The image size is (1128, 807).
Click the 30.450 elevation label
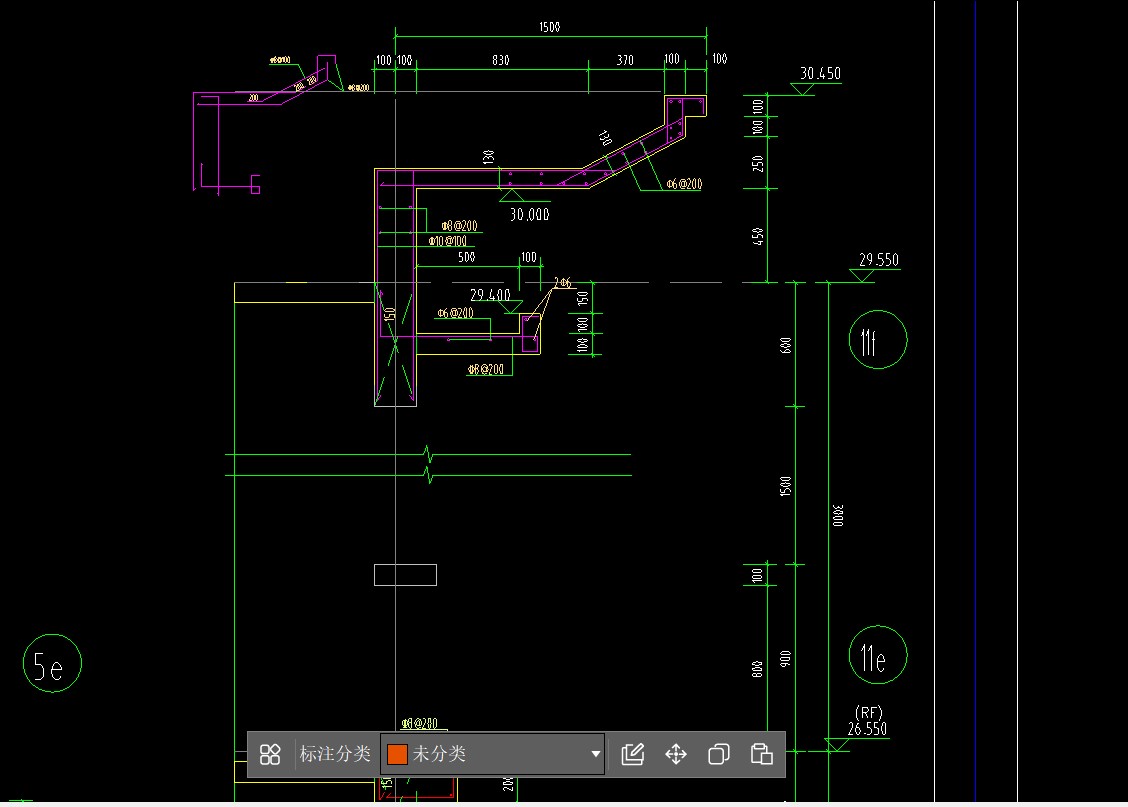(820, 73)
